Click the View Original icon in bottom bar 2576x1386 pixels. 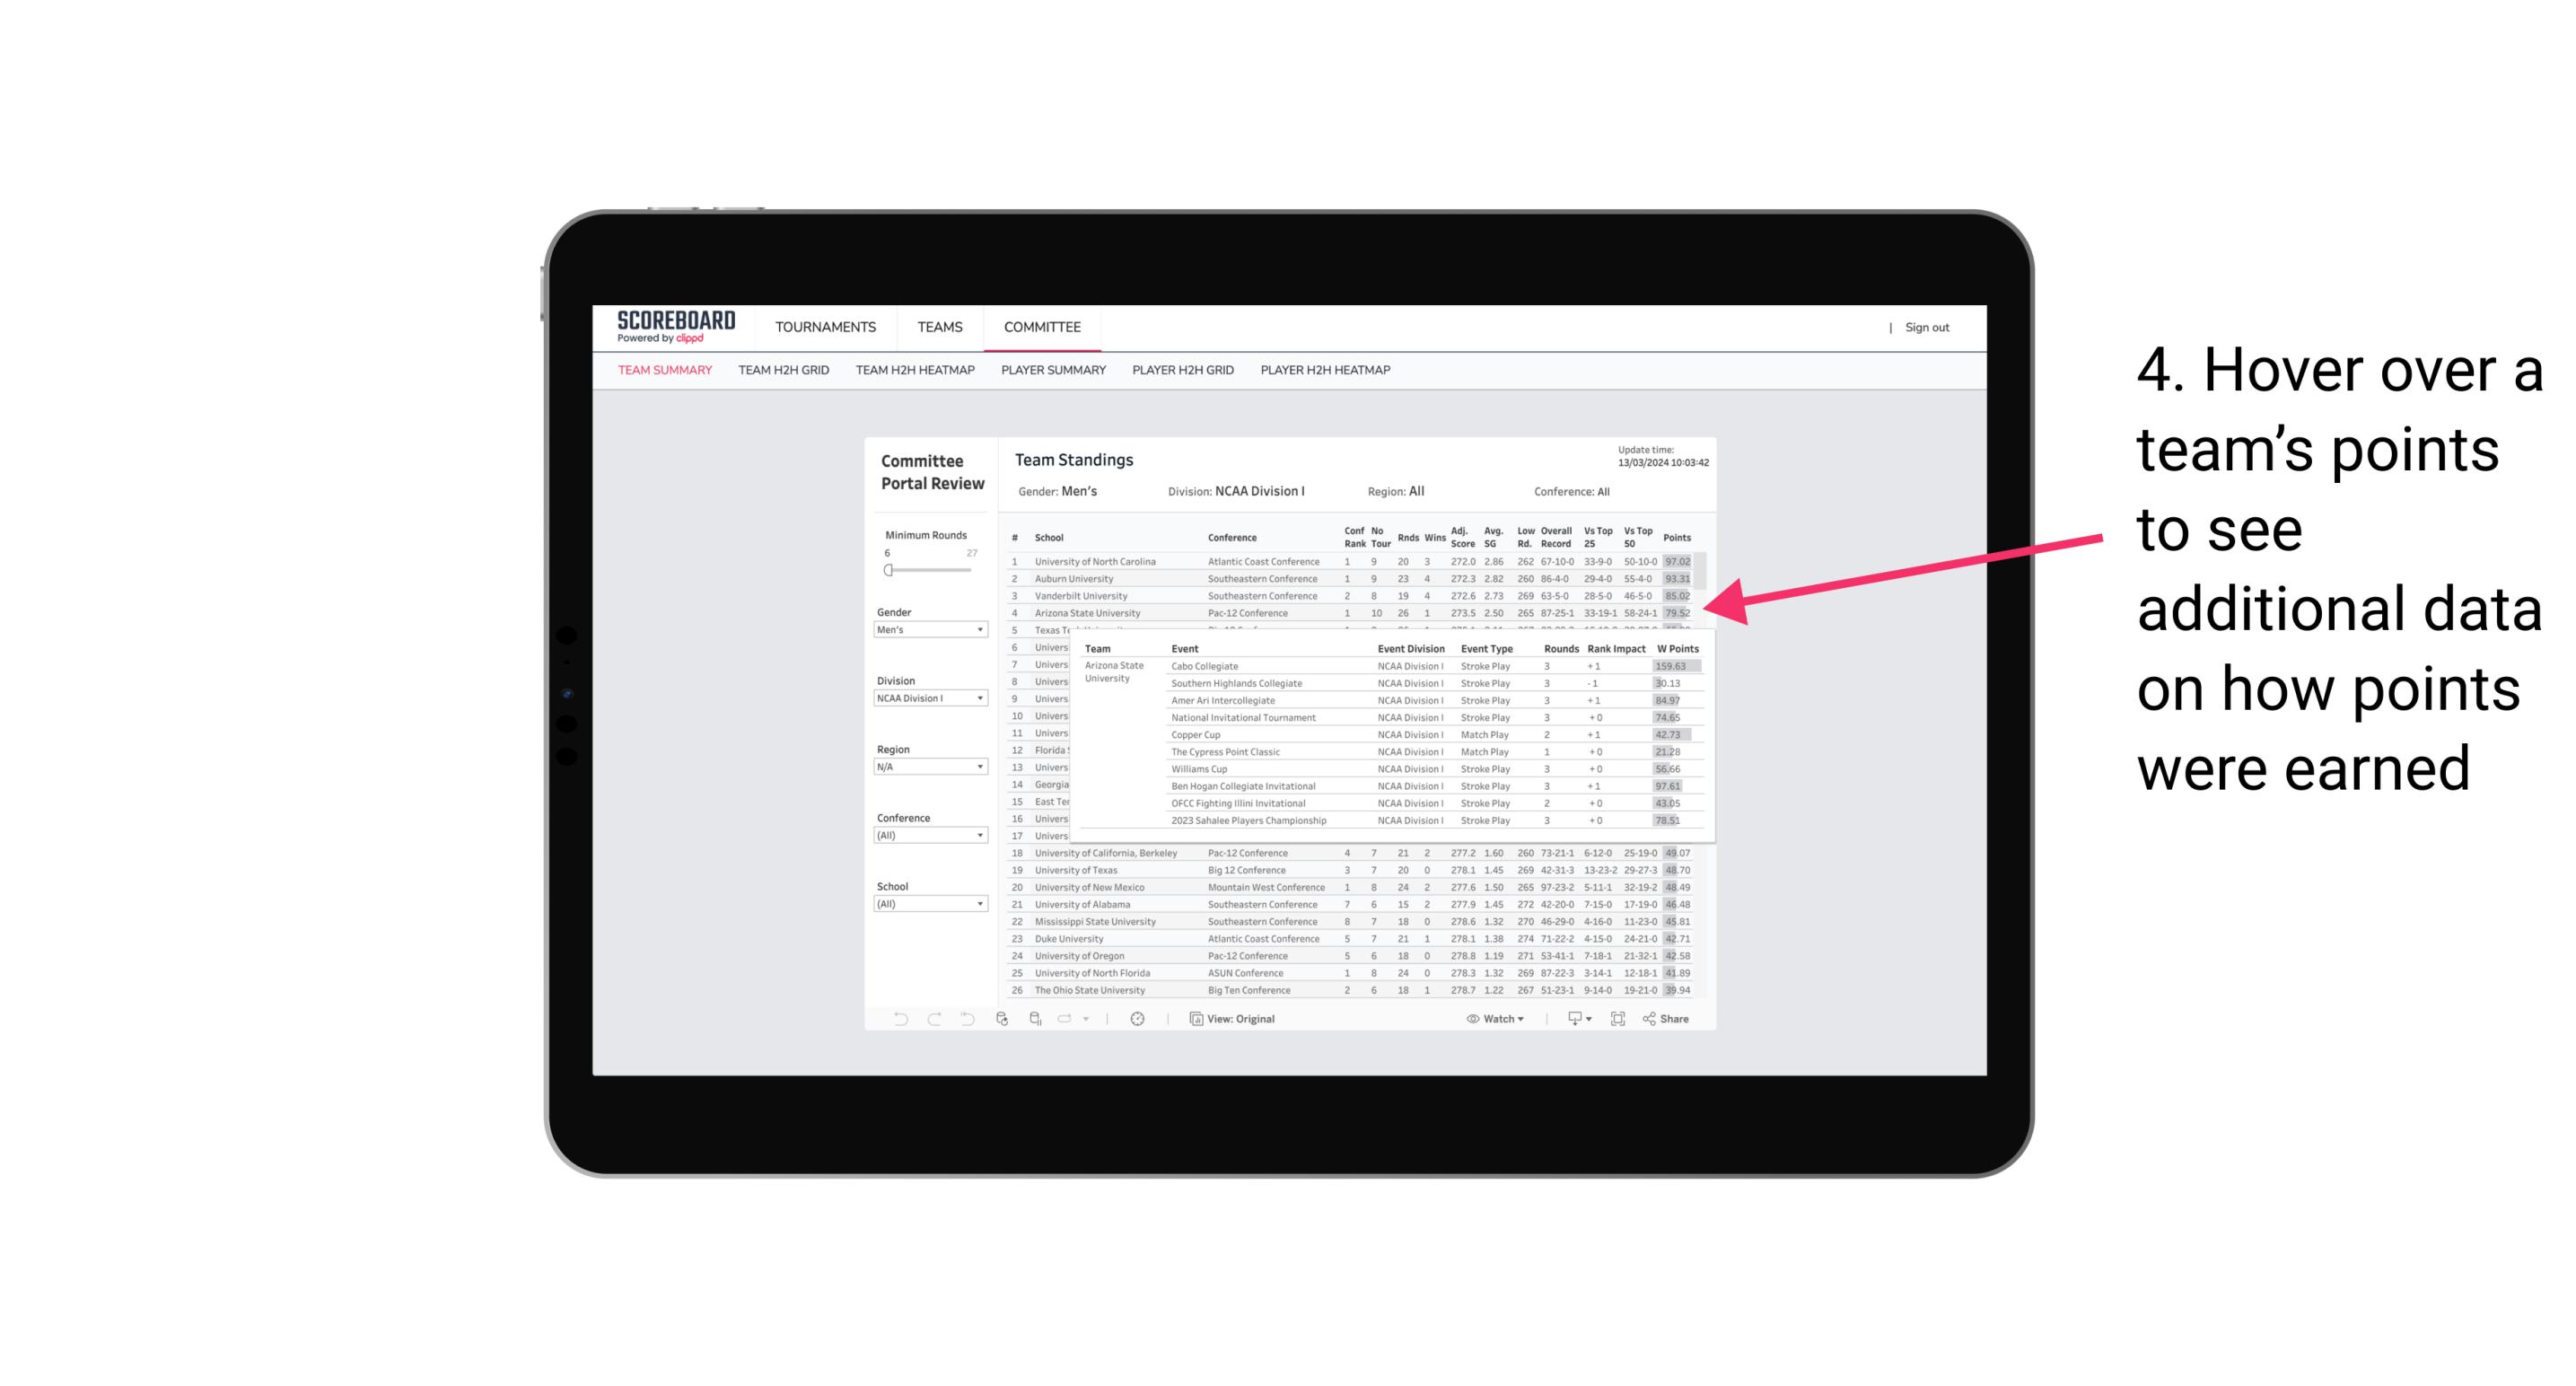(1193, 1019)
